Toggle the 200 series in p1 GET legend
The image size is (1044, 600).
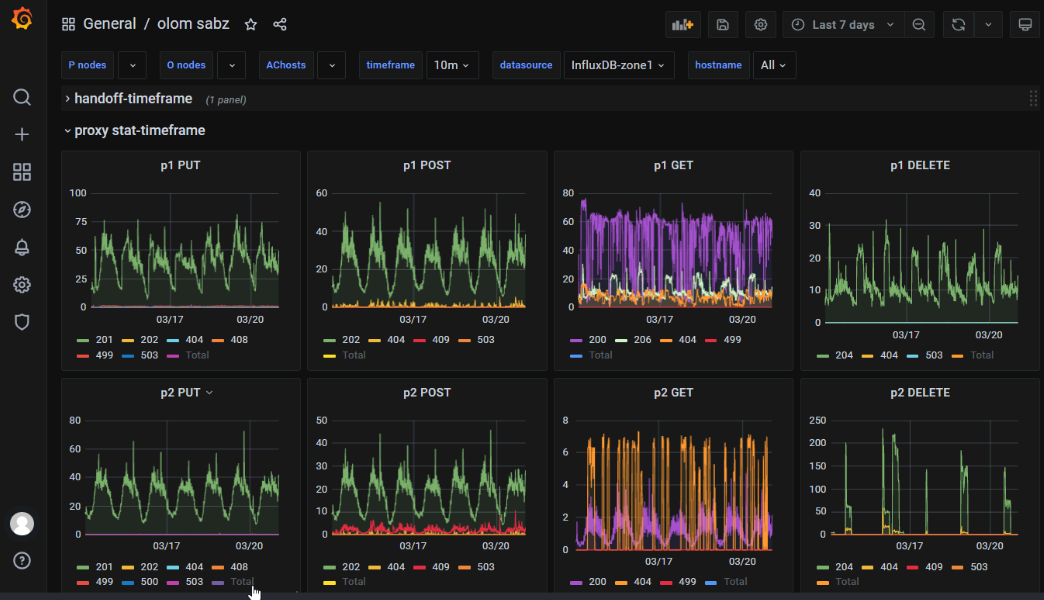598,340
